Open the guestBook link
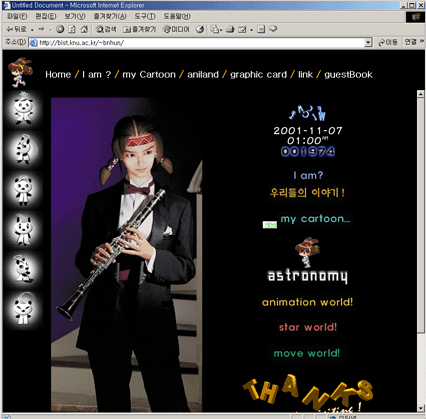 point(348,74)
